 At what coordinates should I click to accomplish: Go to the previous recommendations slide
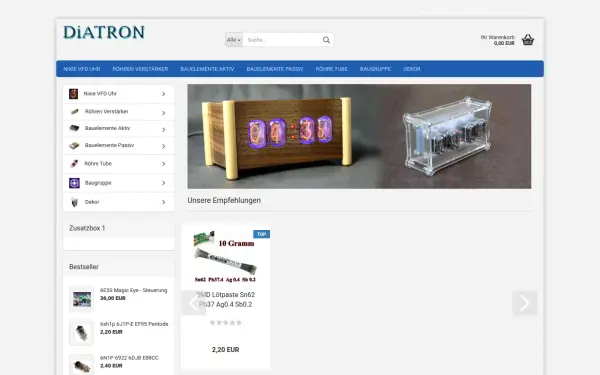(194, 303)
